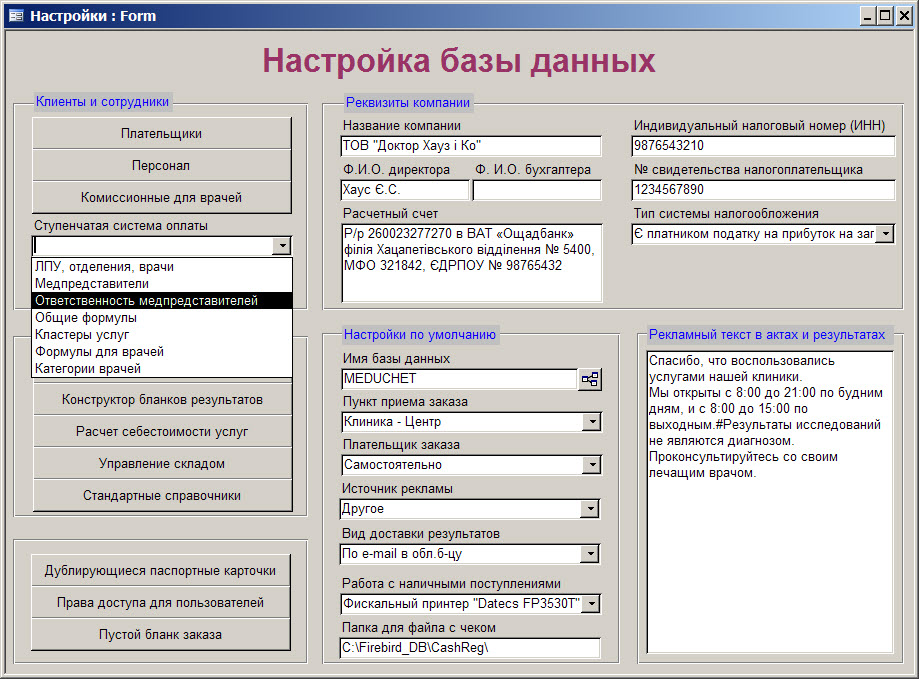Viewport: 919px width, 679px height.
Task: Open Расчет себестоимости услуг
Action: 162,432
